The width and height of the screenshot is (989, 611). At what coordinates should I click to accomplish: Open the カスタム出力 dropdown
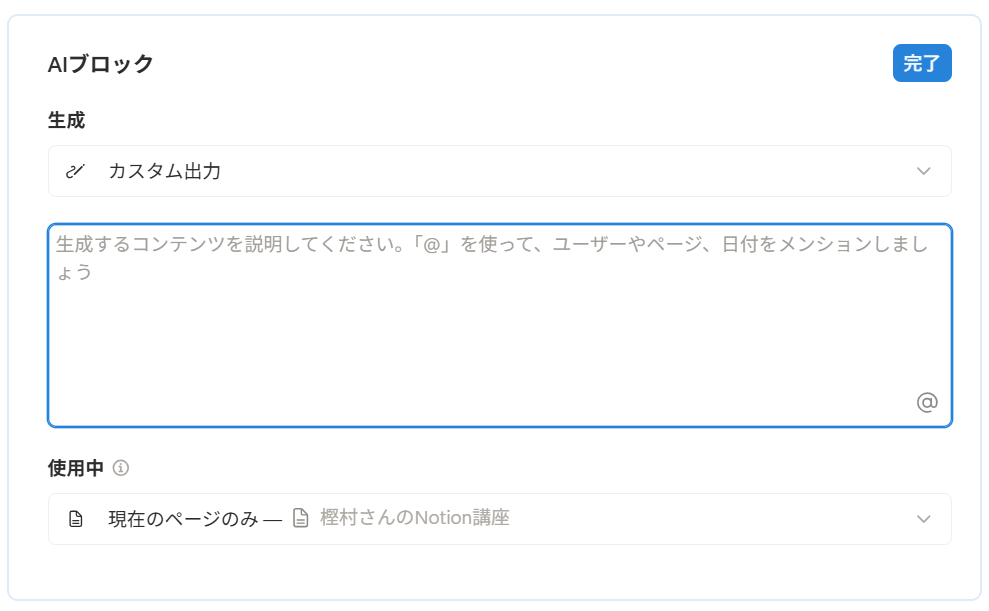(500, 171)
